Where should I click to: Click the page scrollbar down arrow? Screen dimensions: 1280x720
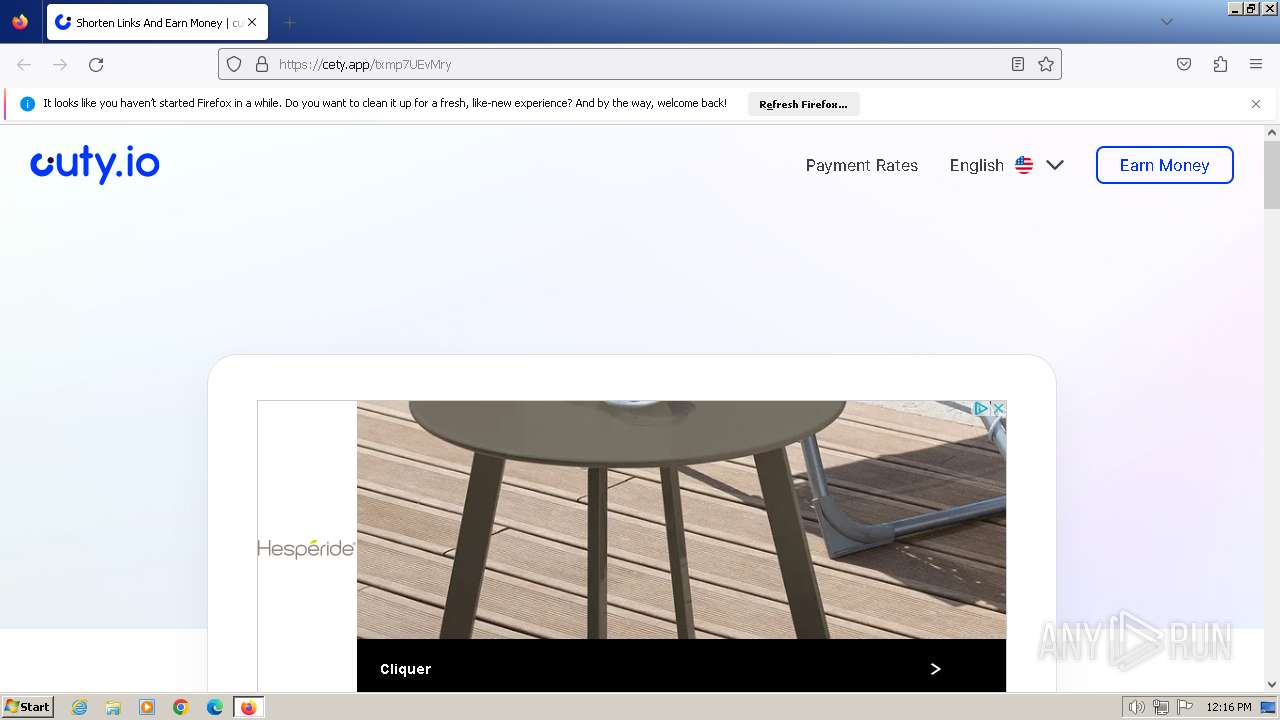point(1272,685)
